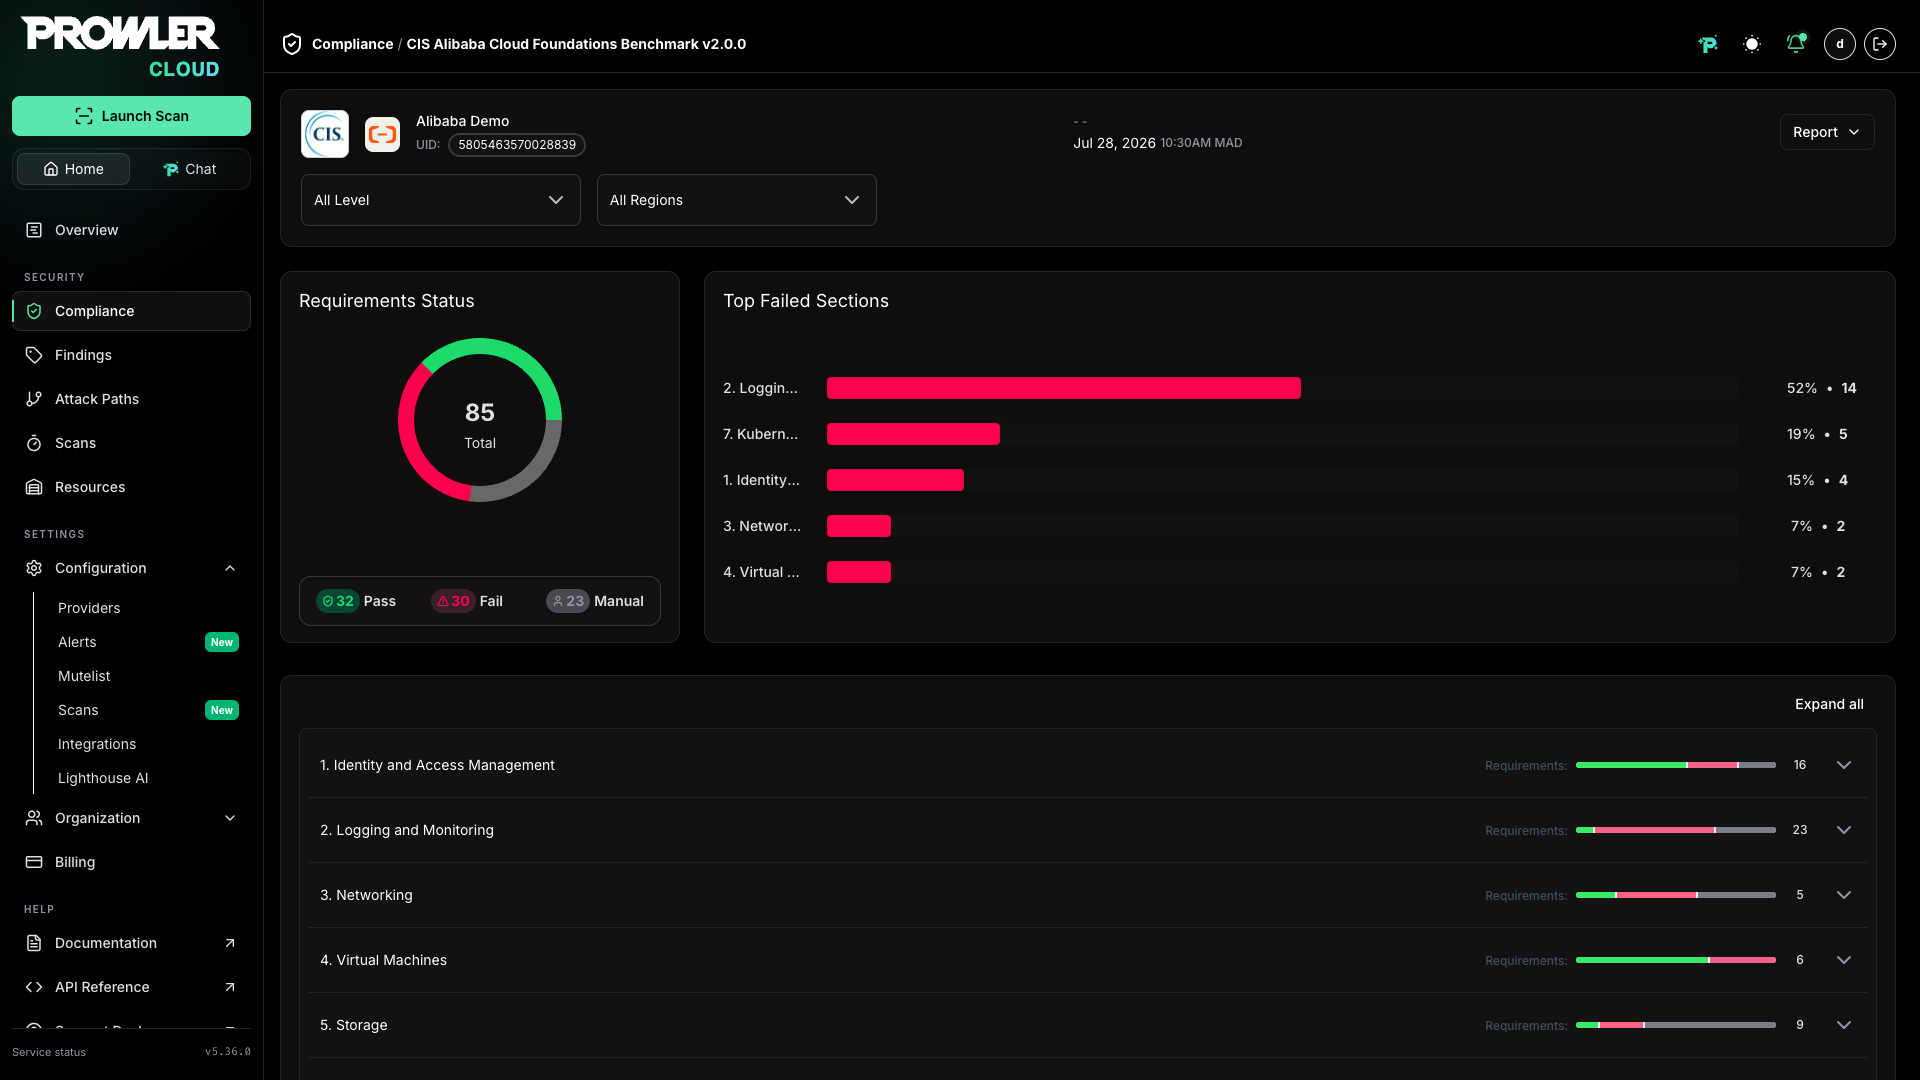This screenshot has height=1080, width=1920.
Task: Open Alerts in Configuration submenu
Action: pyautogui.click(x=77, y=642)
